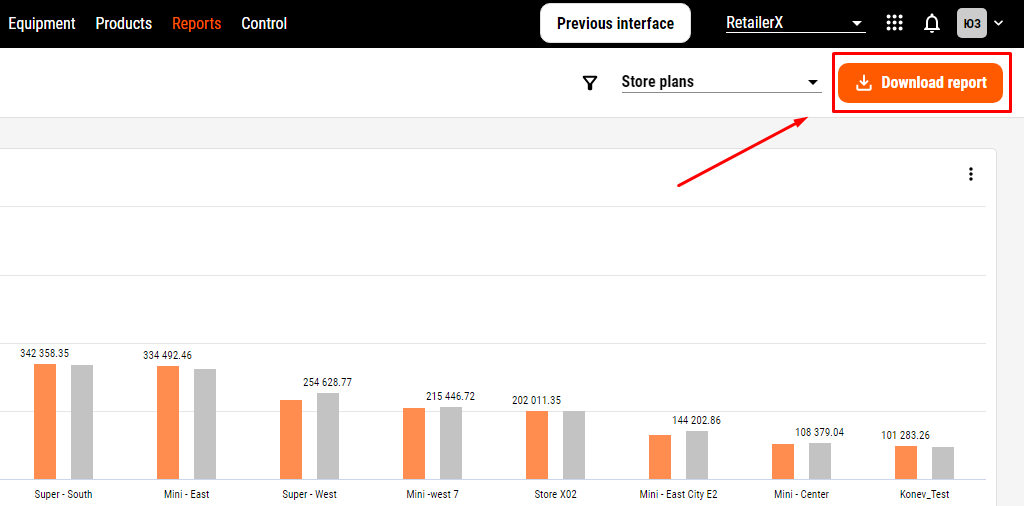The width and height of the screenshot is (1024, 506).
Task: Click the gray Mini - East bar
Action: pyautogui.click(x=205, y=424)
